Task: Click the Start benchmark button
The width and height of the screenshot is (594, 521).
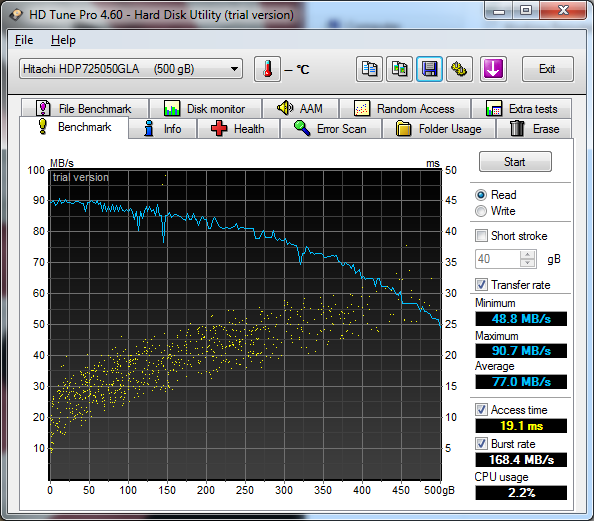Action: pos(515,162)
